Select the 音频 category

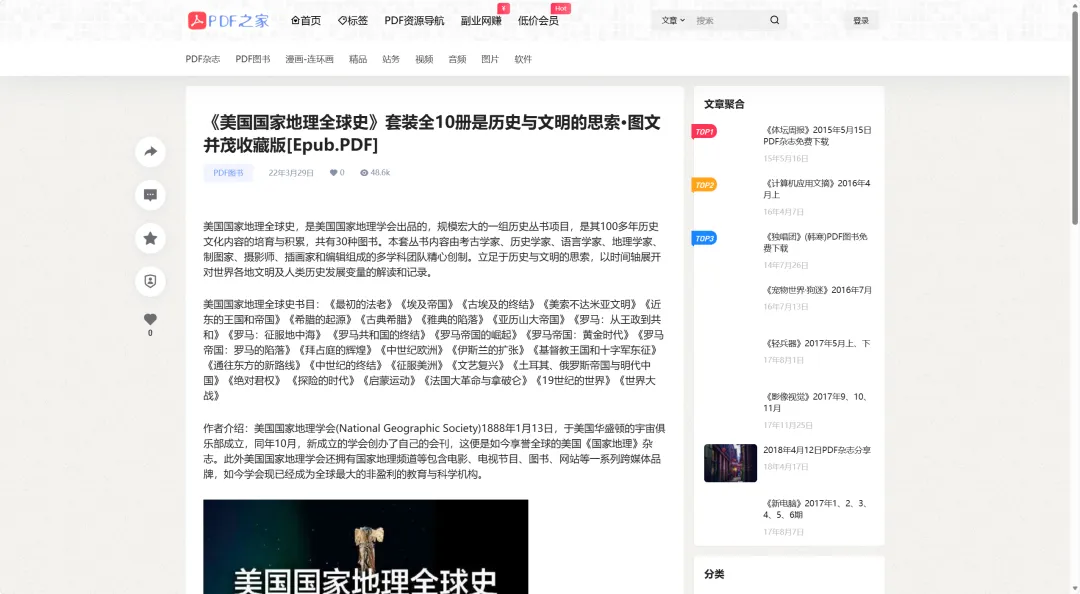[x=457, y=59]
